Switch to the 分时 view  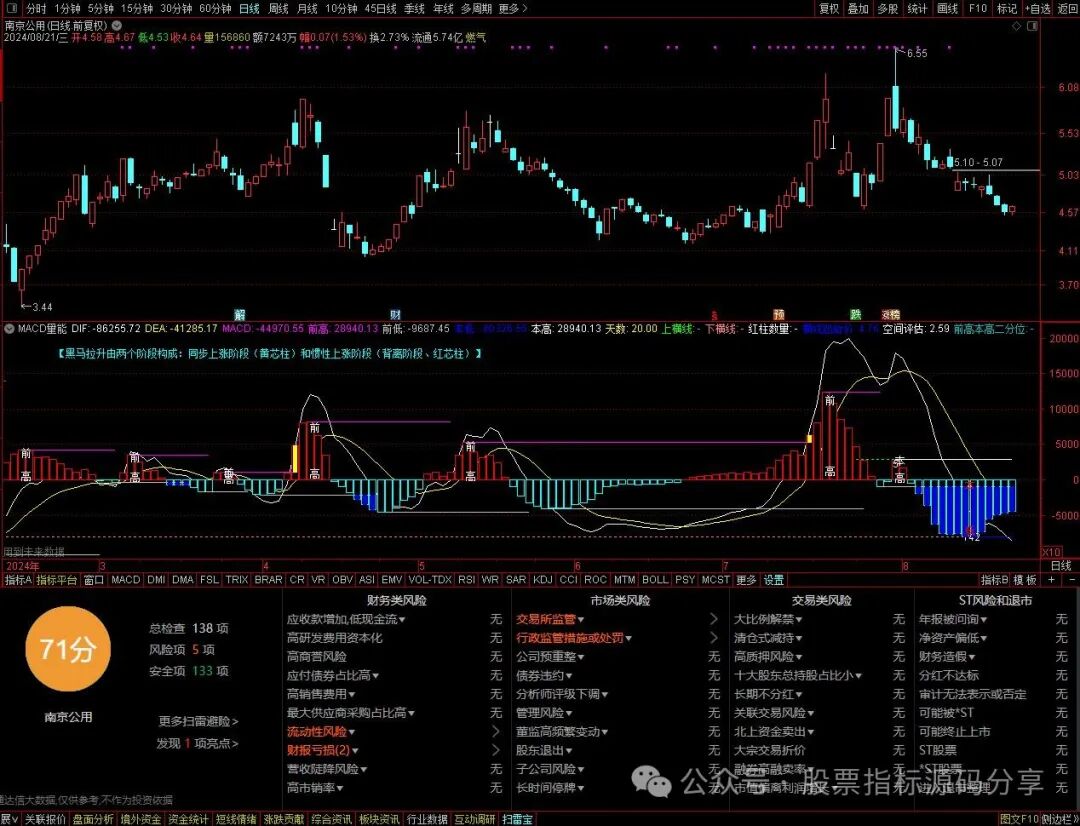pos(37,8)
